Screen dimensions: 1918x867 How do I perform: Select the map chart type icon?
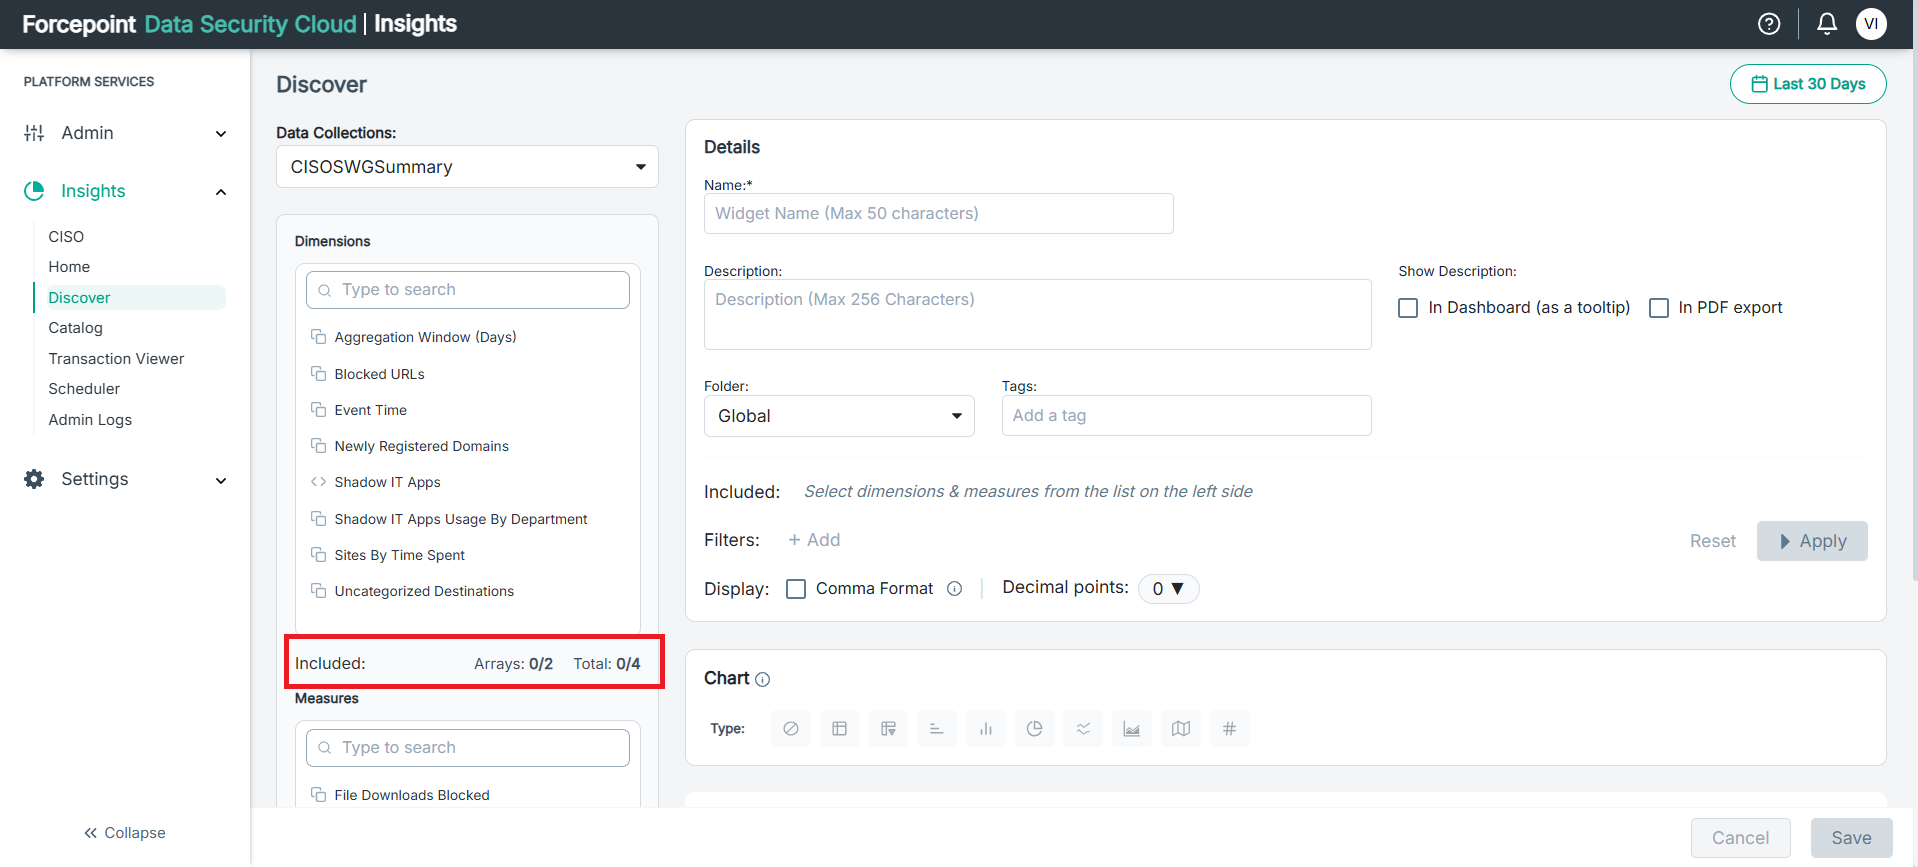coord(1180,729)
